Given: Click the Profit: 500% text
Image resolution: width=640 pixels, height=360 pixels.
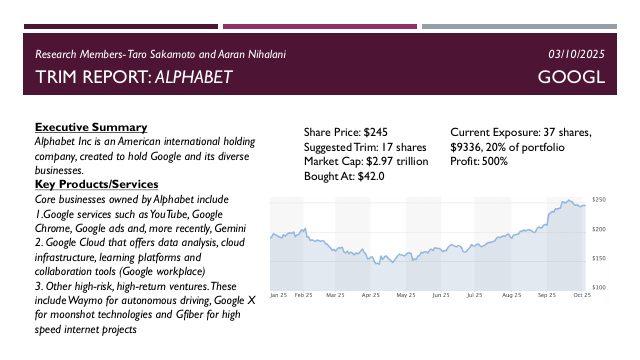Looking at the screenshot, I should [479, 161].
